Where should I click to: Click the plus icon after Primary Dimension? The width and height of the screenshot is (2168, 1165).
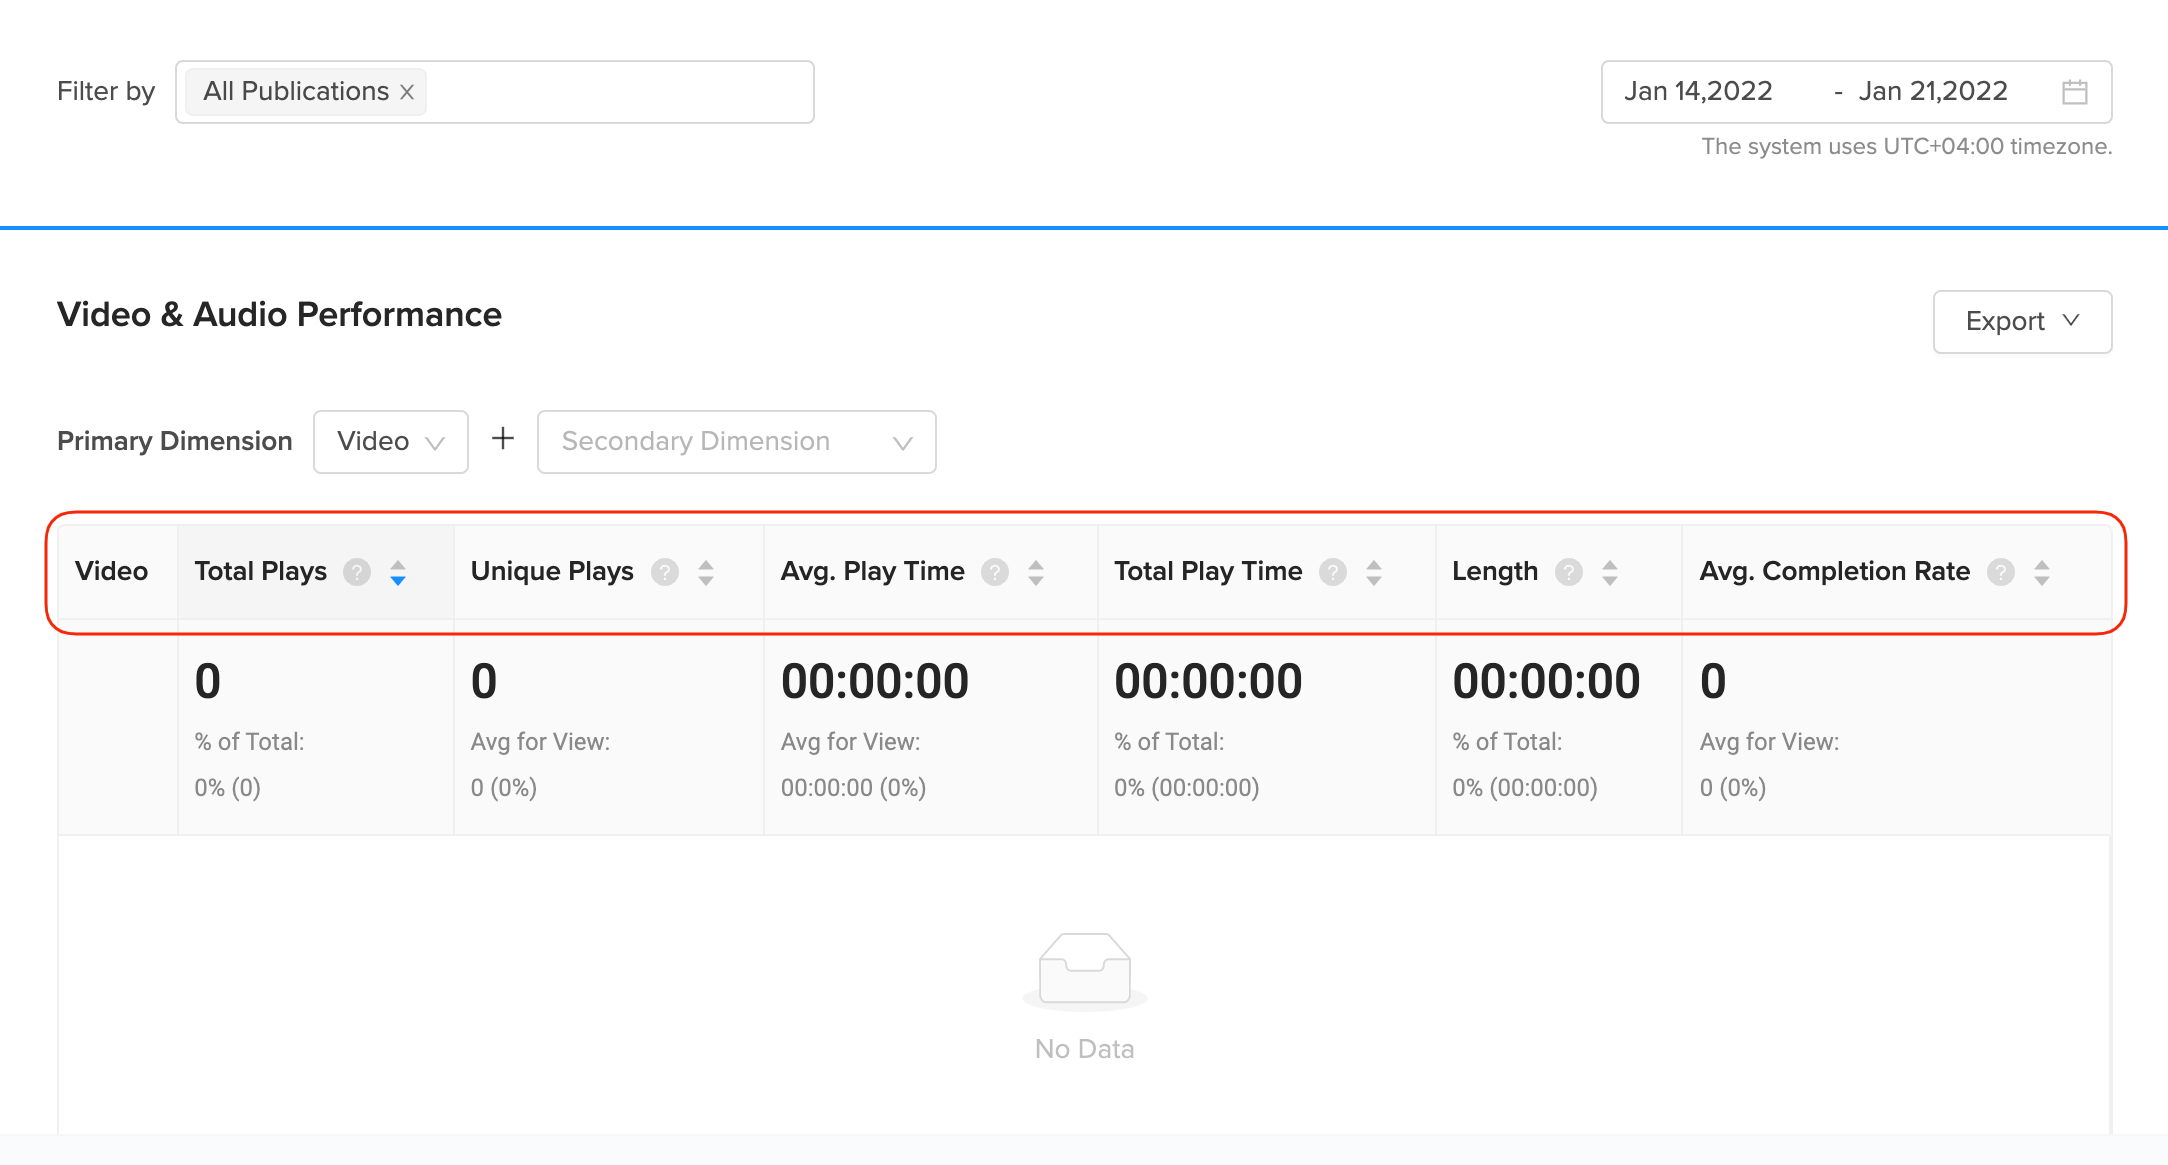(x=503, y=439)
